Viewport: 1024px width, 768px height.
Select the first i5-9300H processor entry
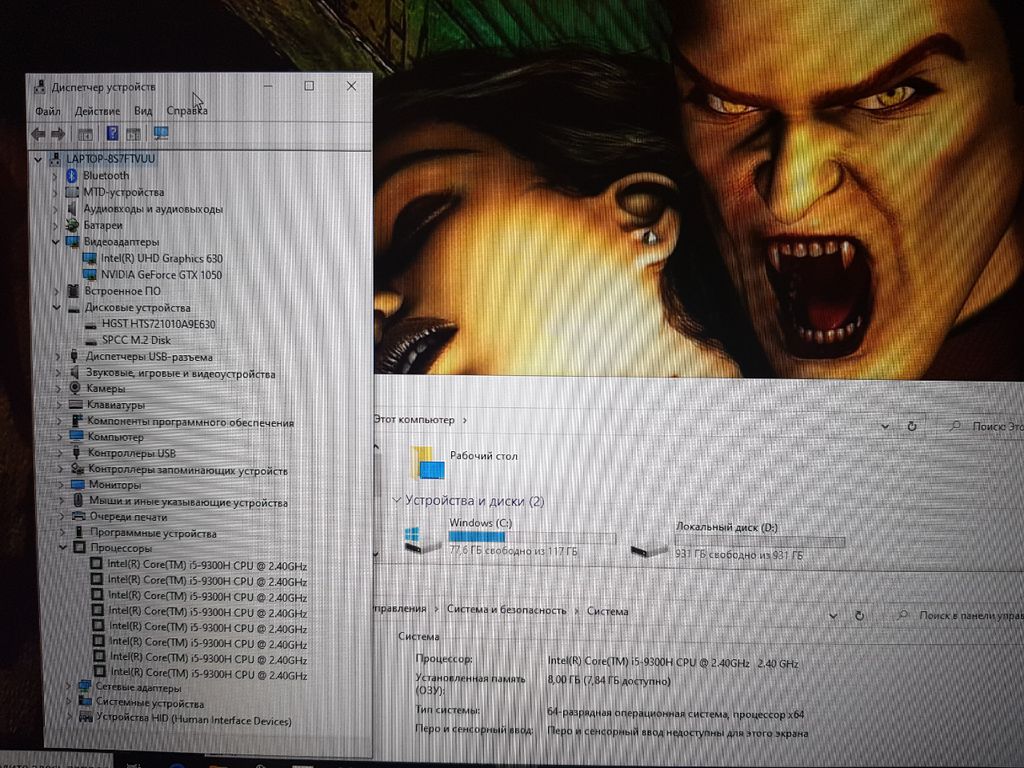(x=207, y=565)
